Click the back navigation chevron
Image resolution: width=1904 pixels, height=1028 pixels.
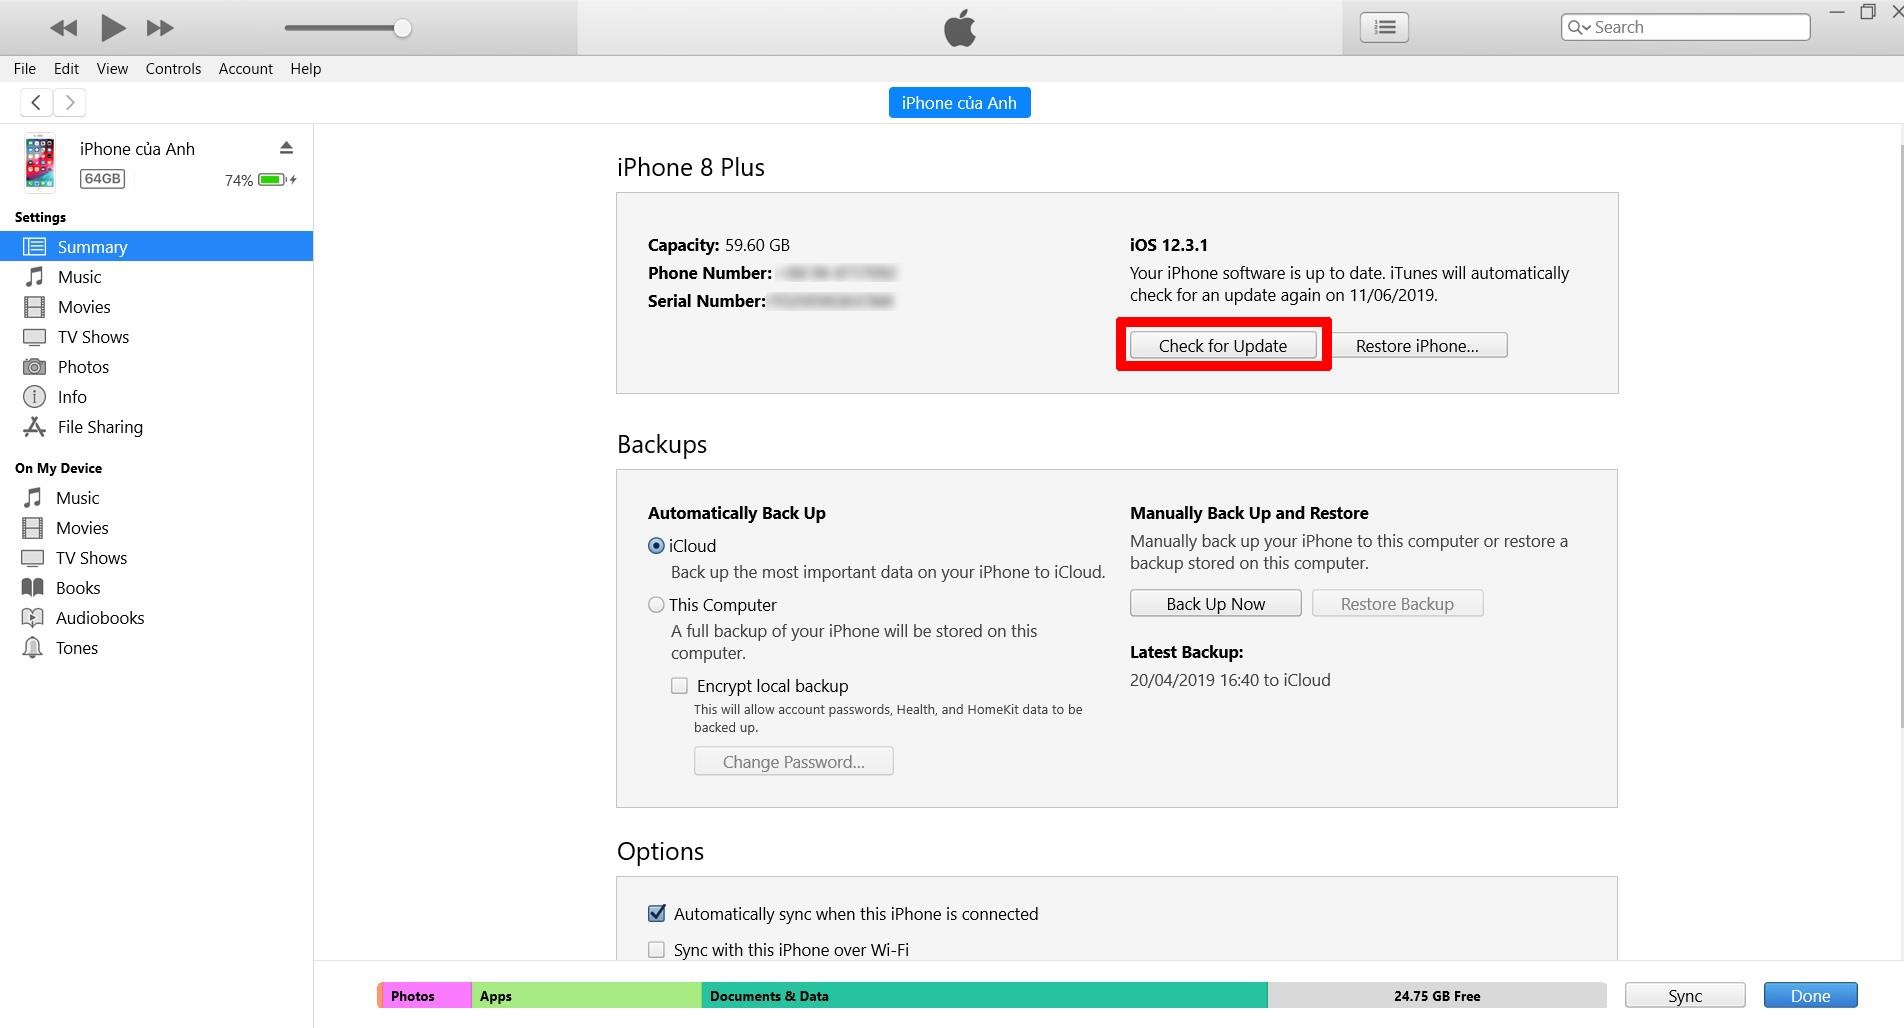click(35, 102)
